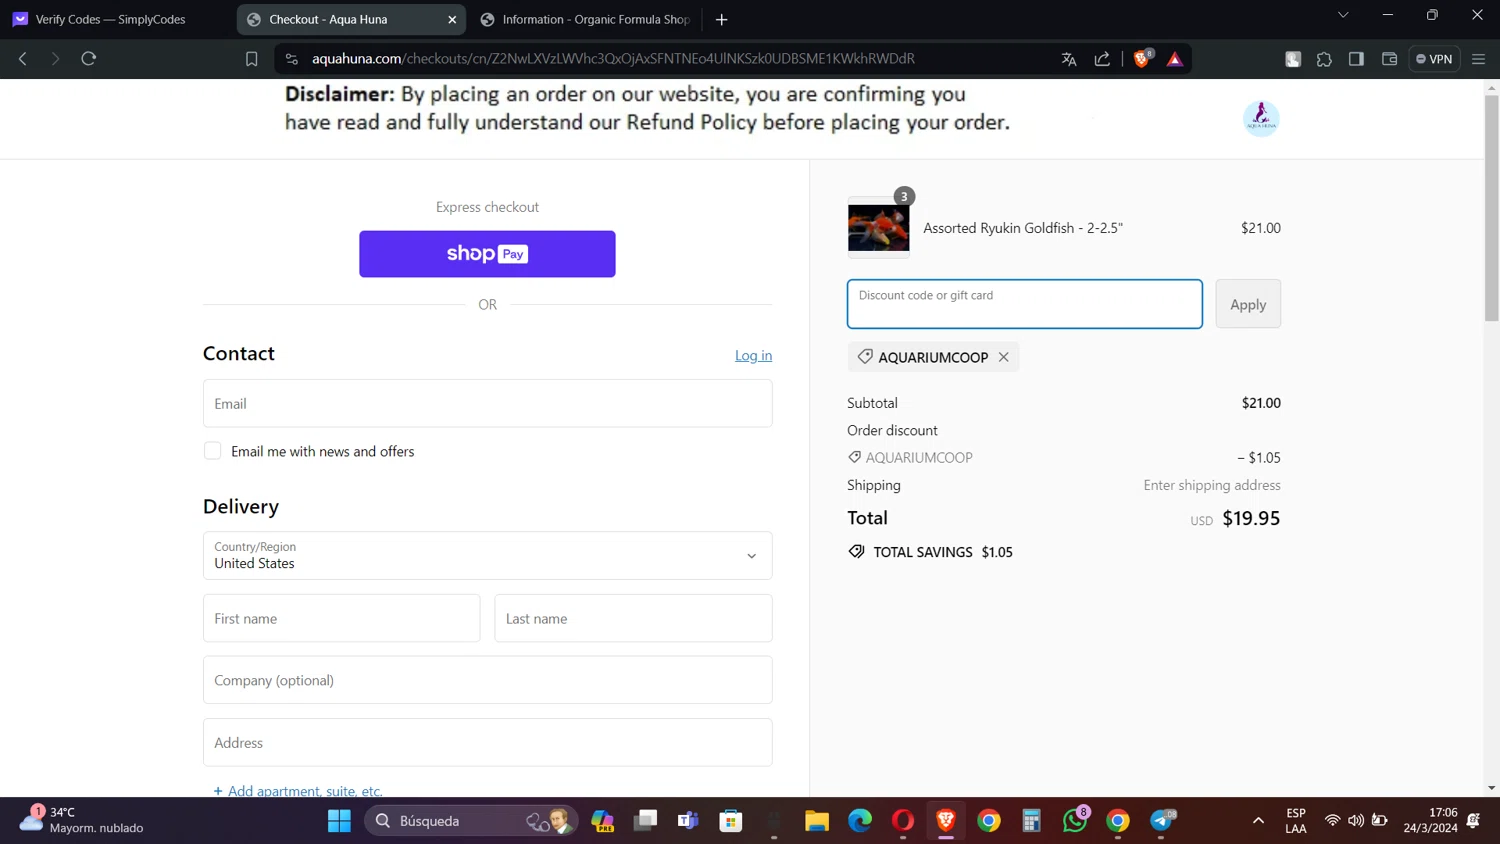This screenshot has height=844, width=1500.
Task: Click the address bar URL
Action: click(613, 59)
